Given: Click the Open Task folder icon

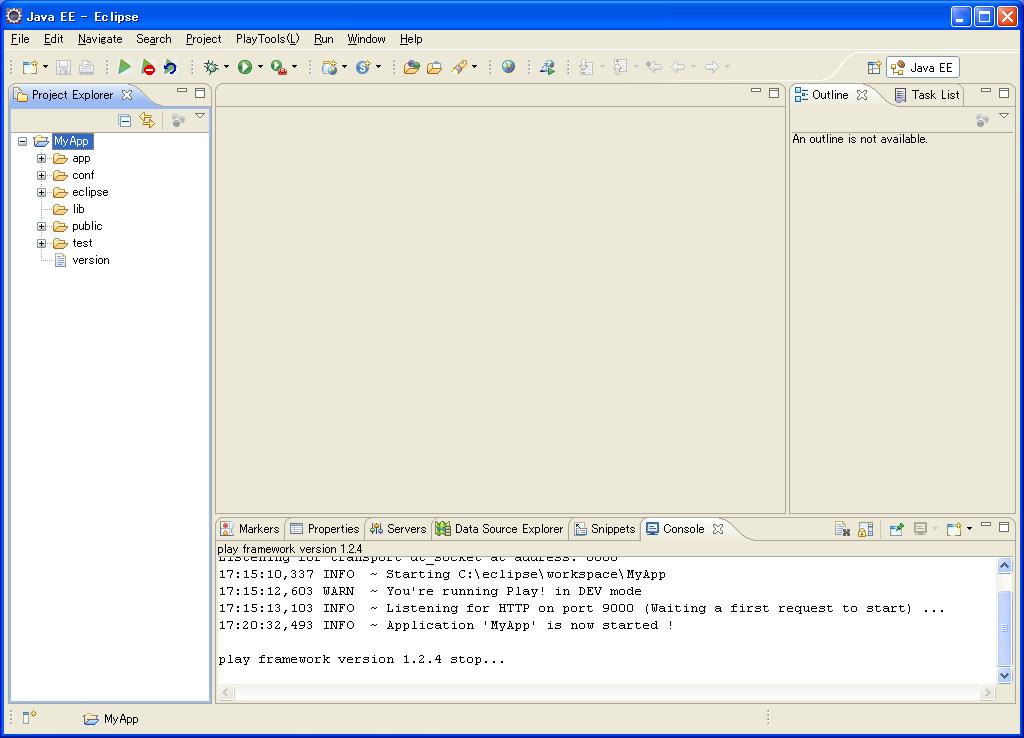Looking at the screenshot, I should click(x=434, y=67).
